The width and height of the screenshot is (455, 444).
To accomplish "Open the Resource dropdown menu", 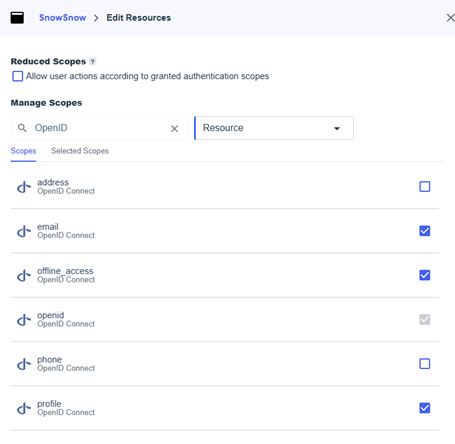I will [x=274, y=128].
